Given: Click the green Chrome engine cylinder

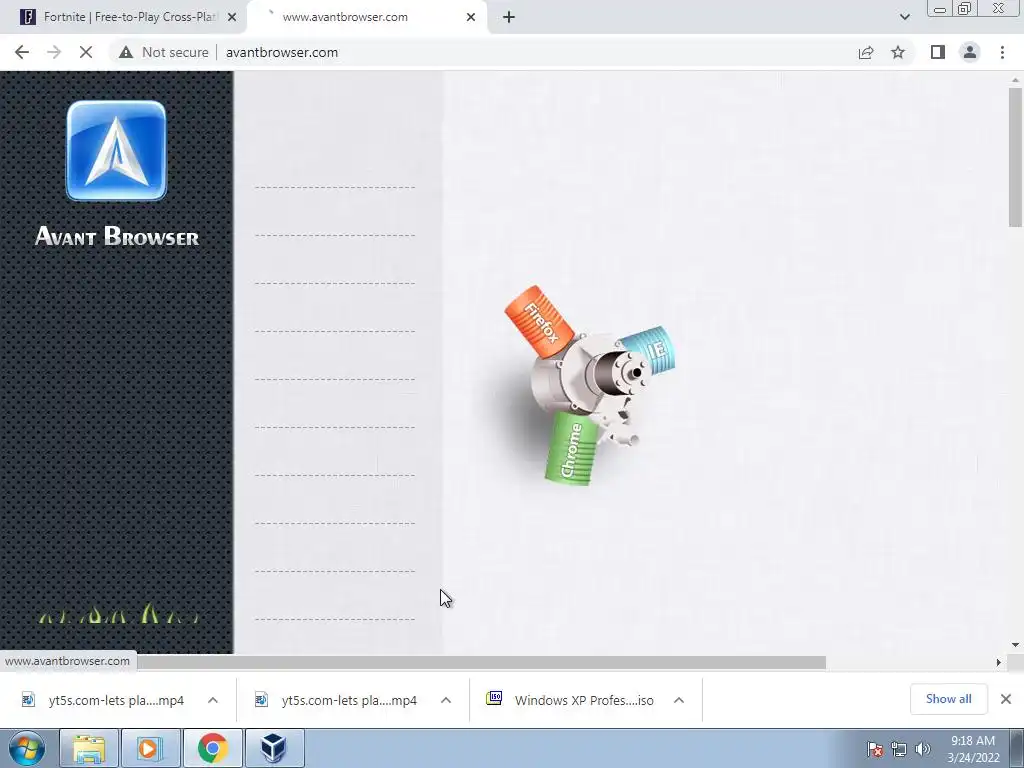Looking at the screenshot, I should (571, 449).
